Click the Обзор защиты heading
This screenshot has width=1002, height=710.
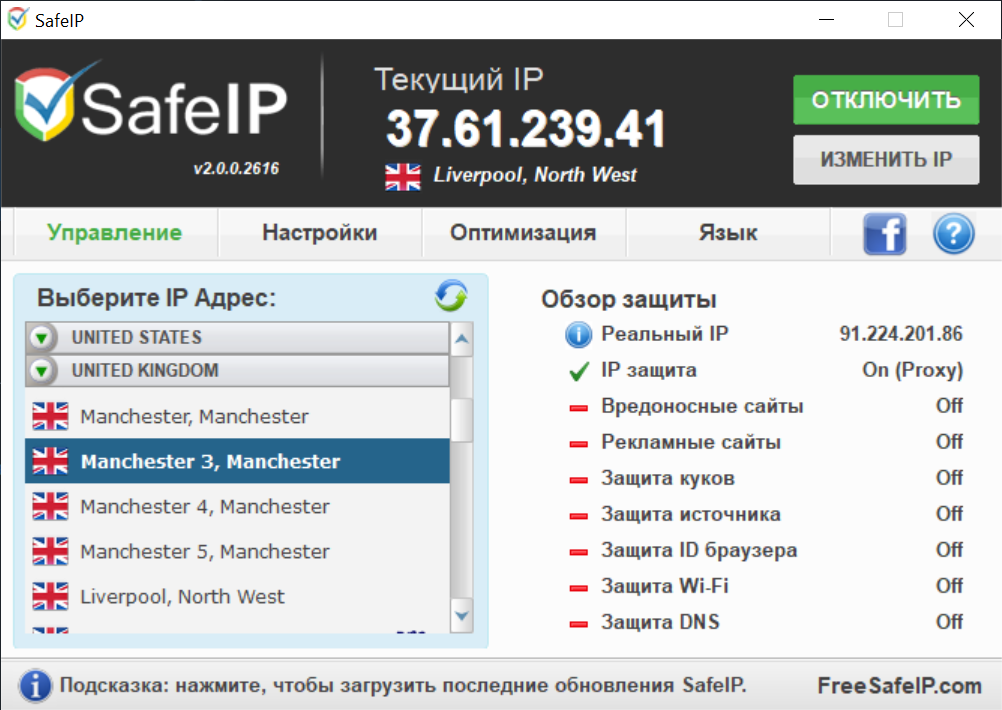tap(629, 299)
